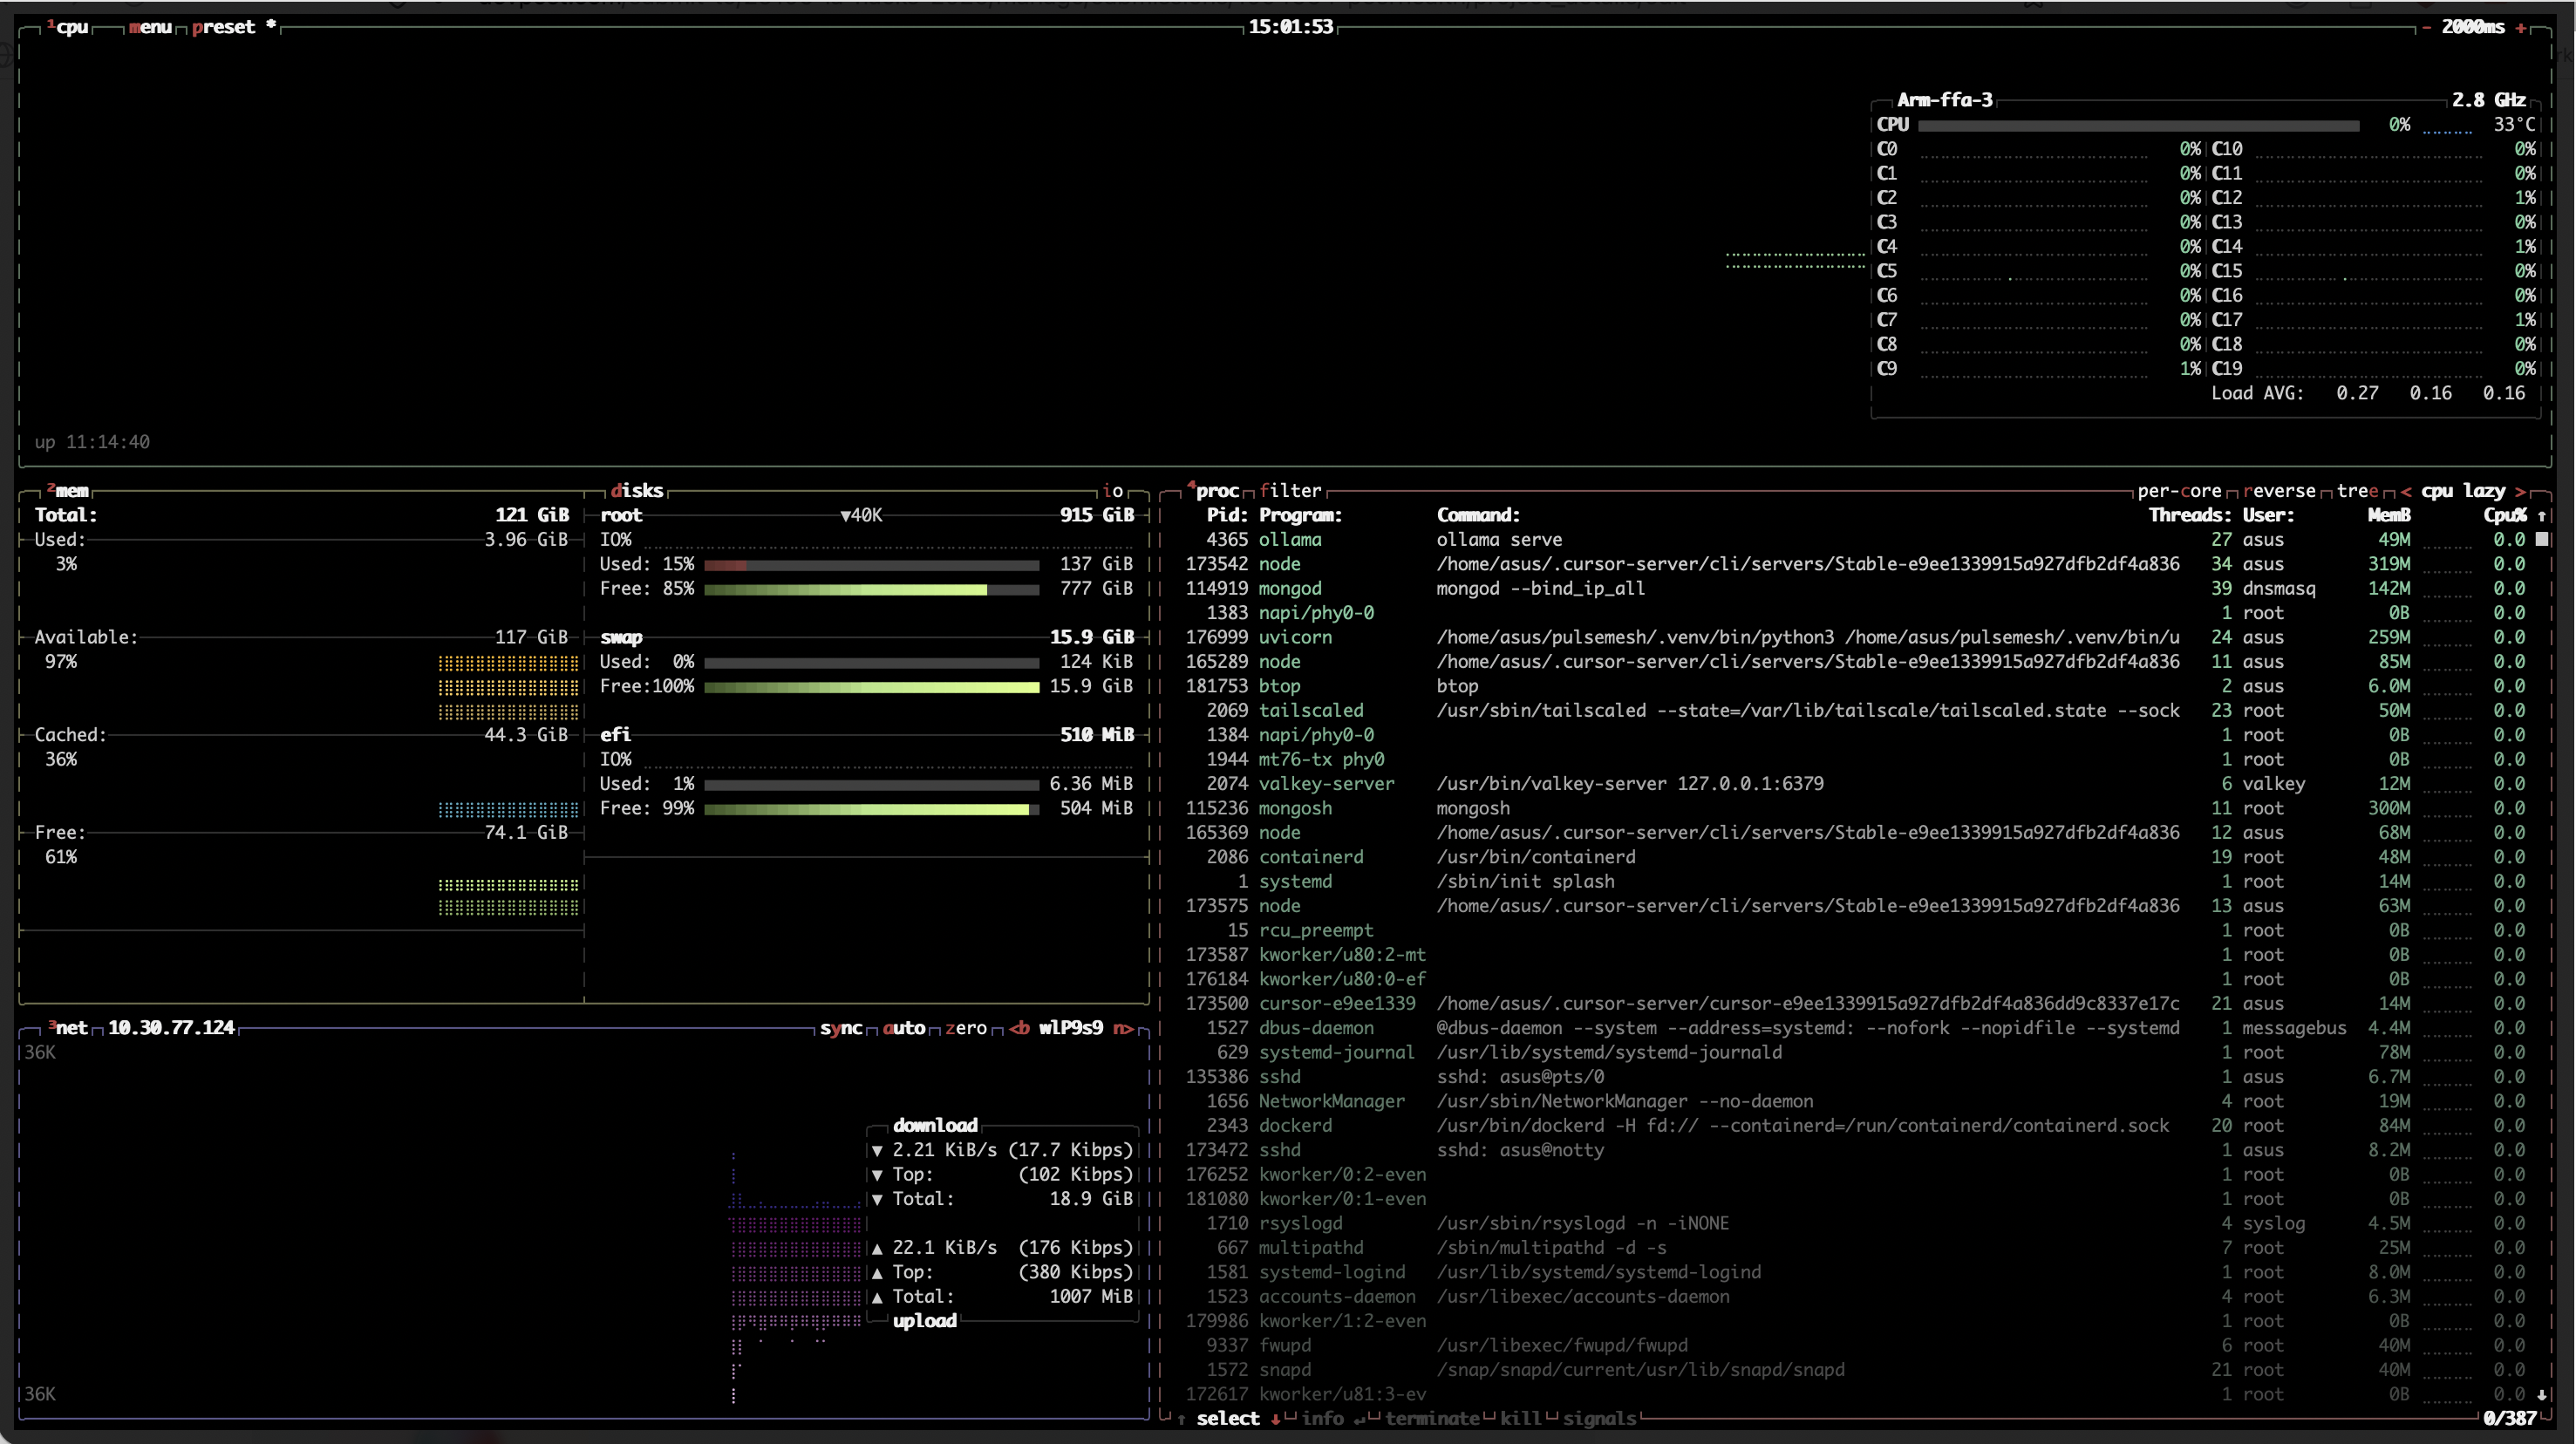
Task: Toggle reverse sorting of processes
Action: (2279, 491)
